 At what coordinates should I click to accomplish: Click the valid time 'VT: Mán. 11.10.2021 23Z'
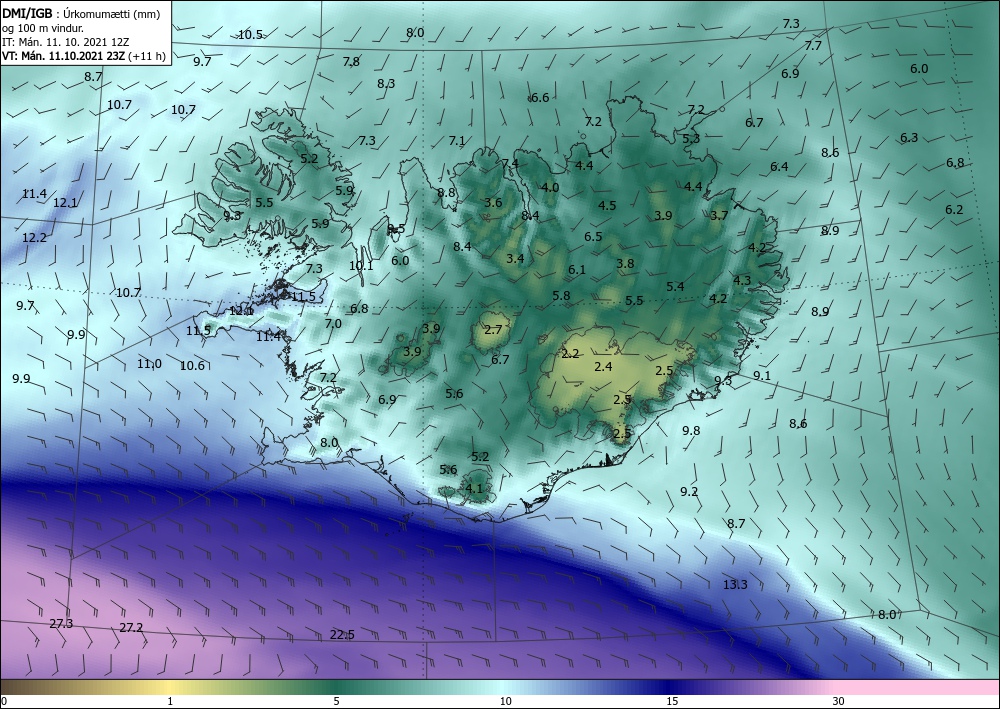[64, 56]
